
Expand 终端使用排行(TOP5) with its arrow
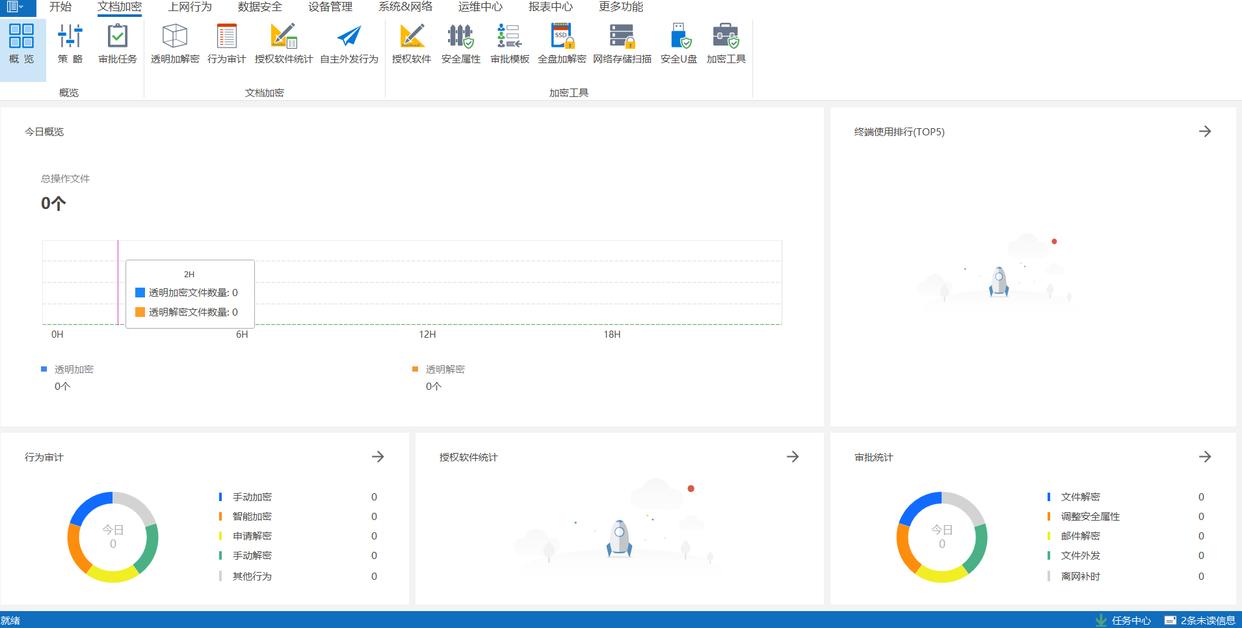tap(1205, 131)
